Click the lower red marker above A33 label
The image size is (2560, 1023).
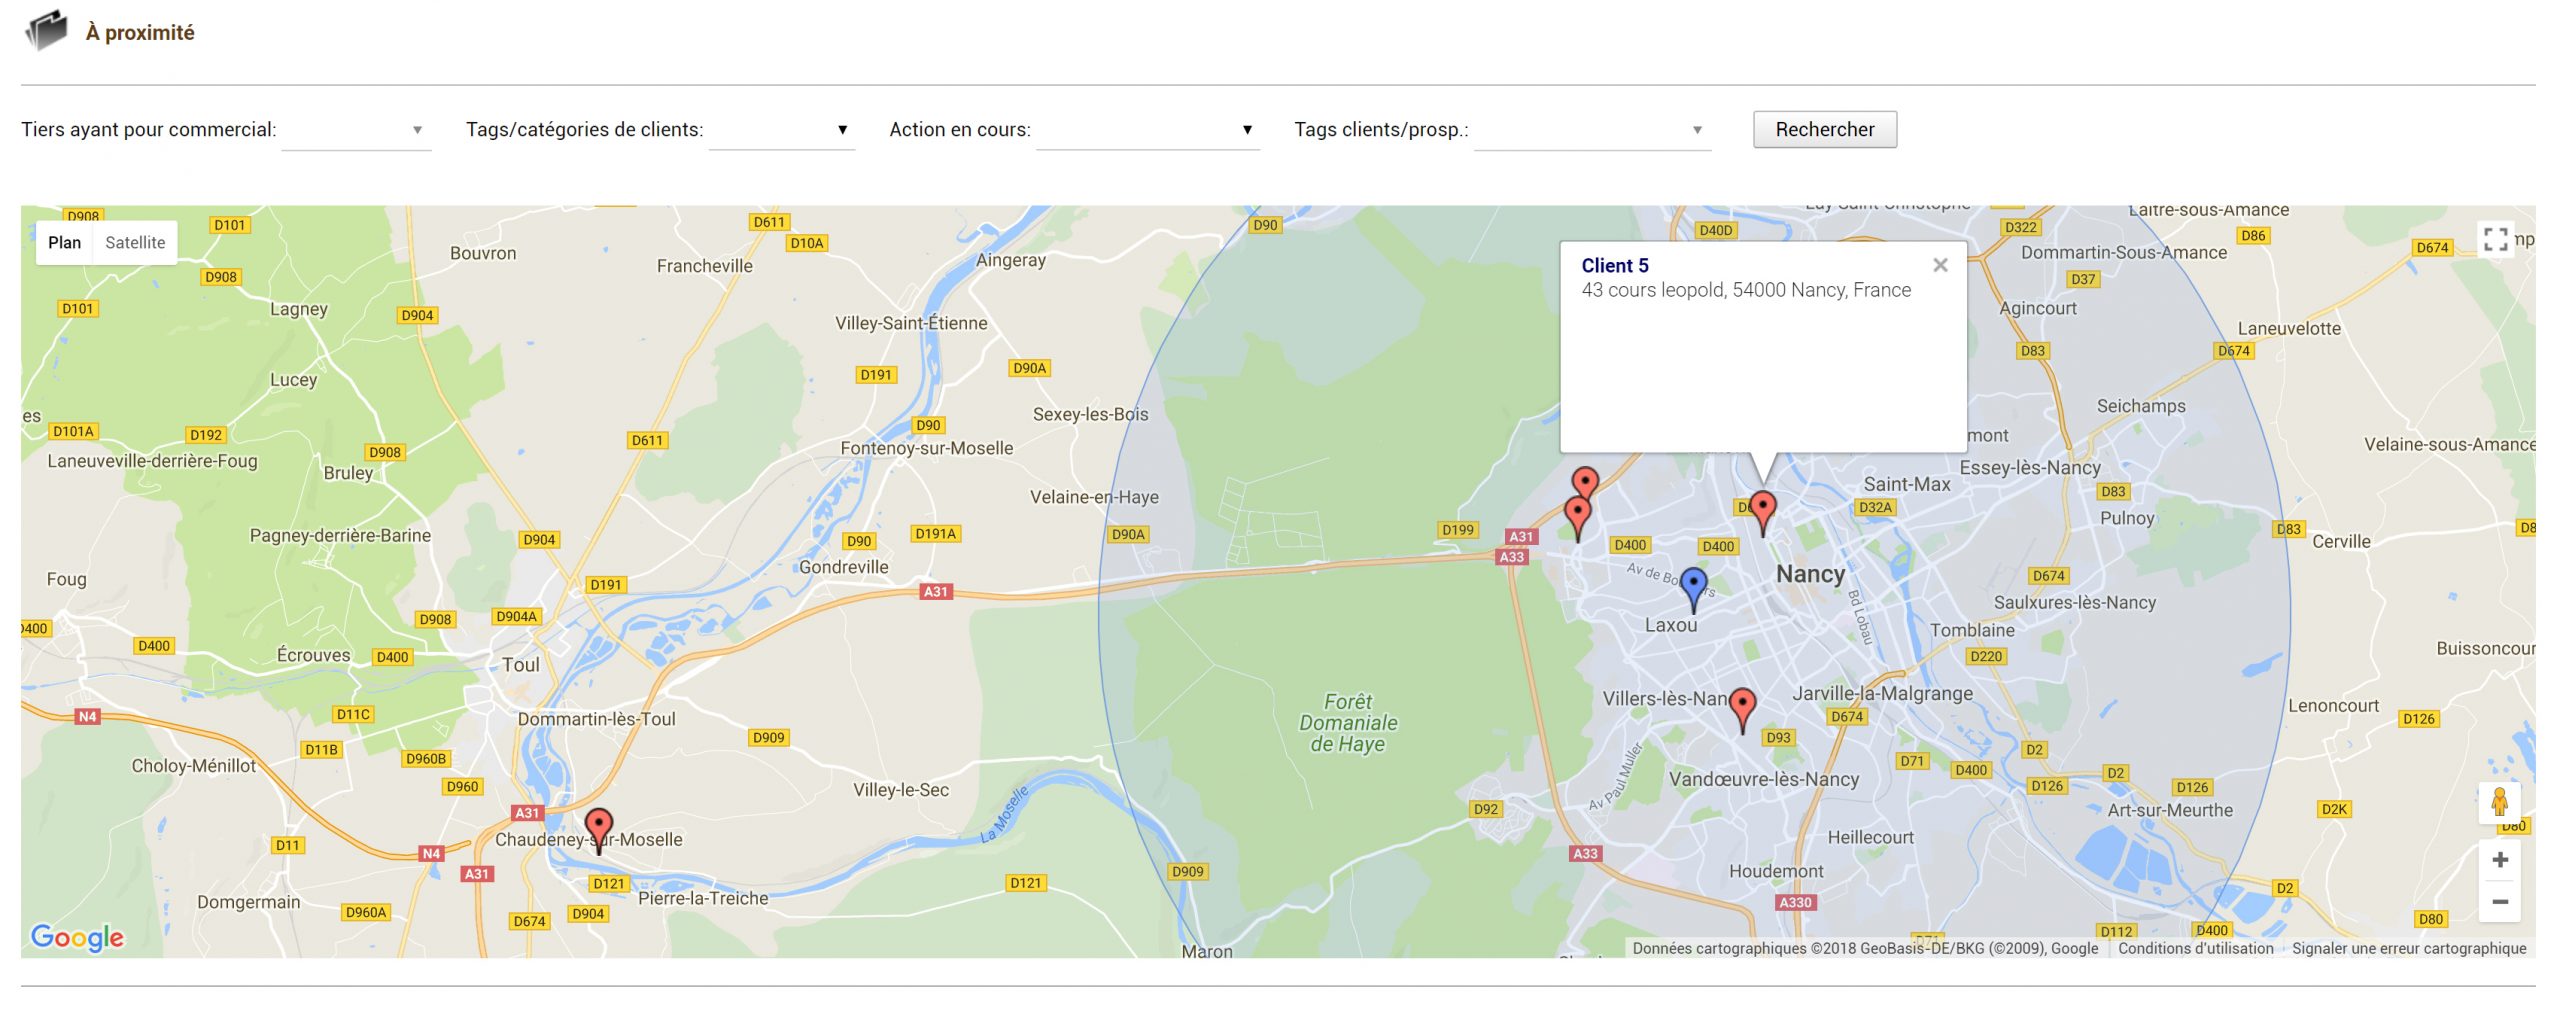[x=1577, y=519]
